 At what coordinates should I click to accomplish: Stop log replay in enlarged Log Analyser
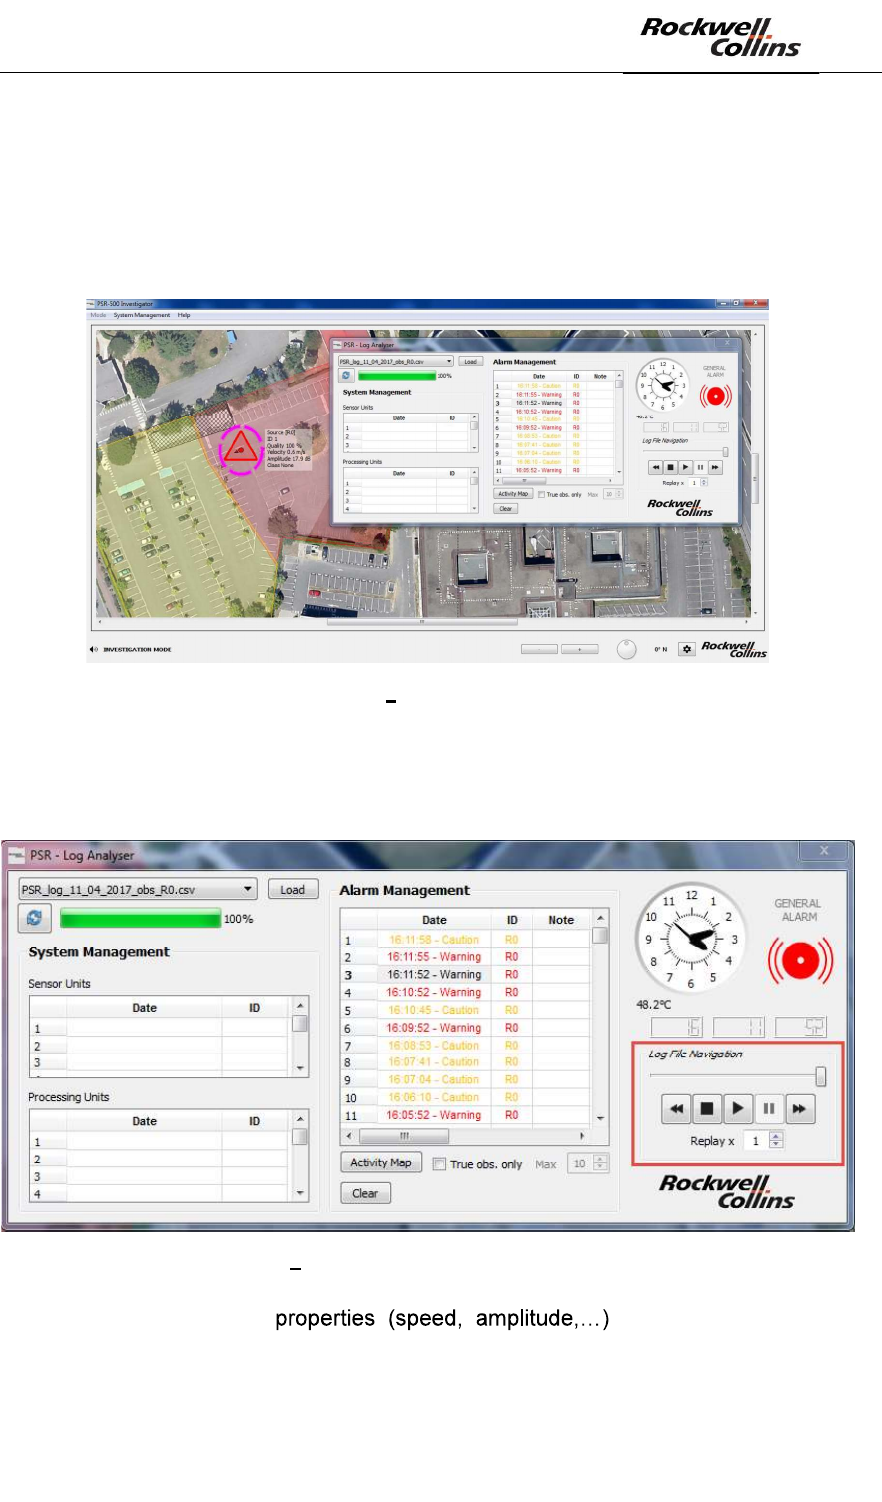click(x=707, y=1108)
